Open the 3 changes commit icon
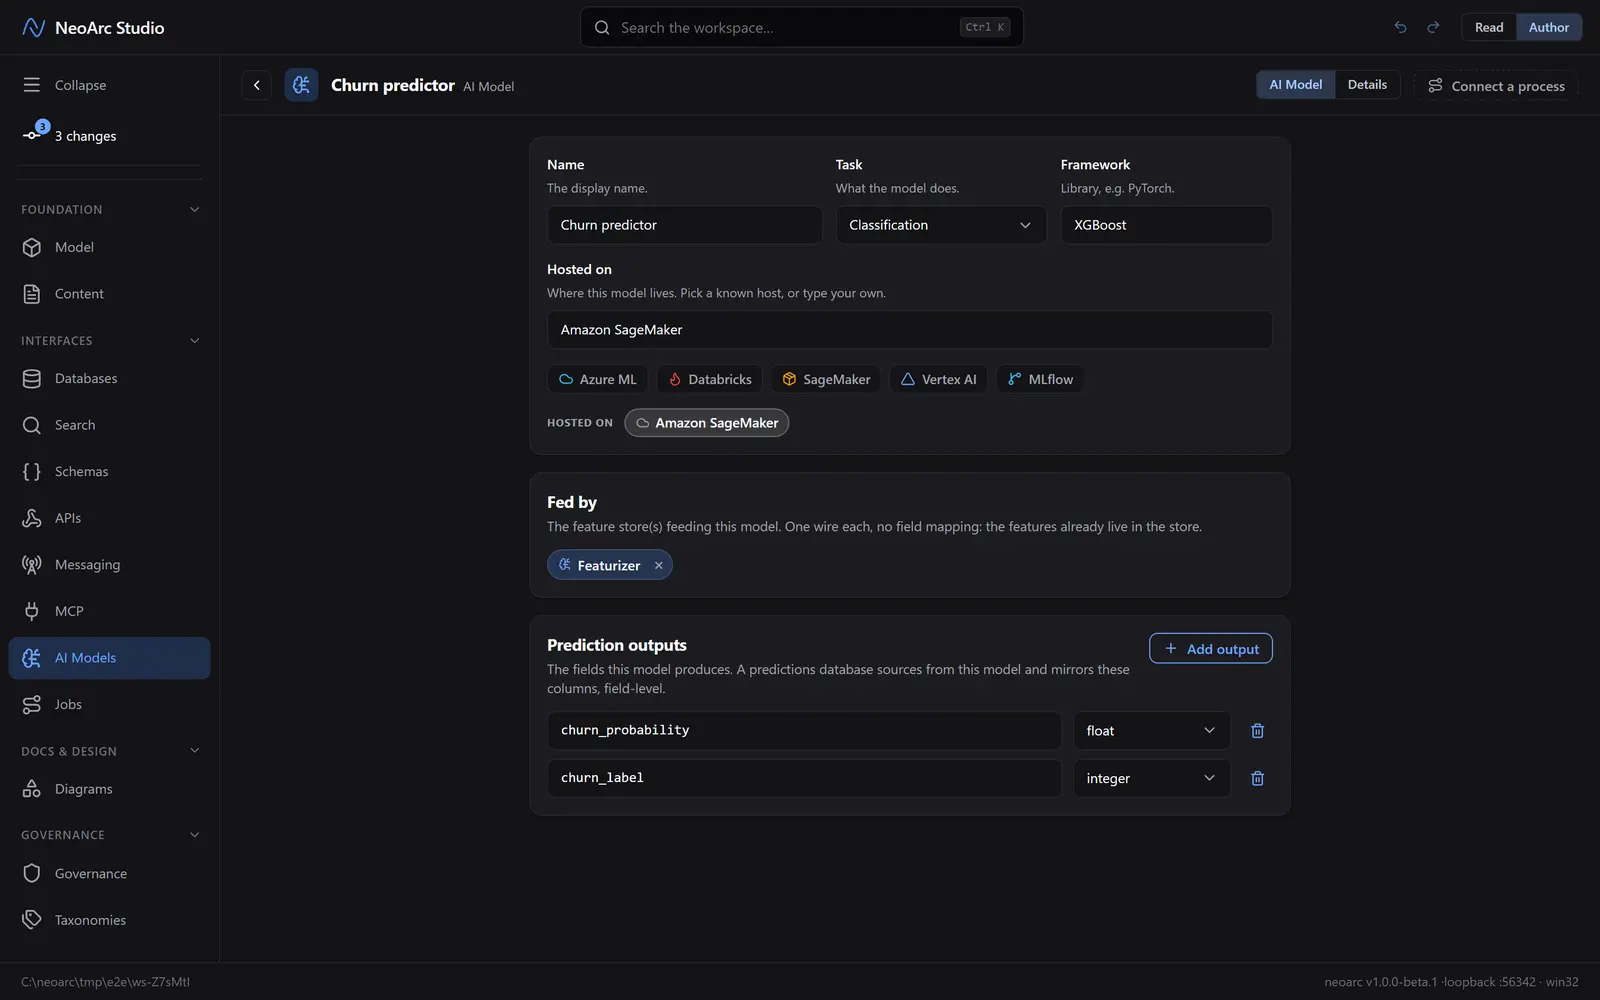This screenshot has width=1600, height=1000. (34, 134)
